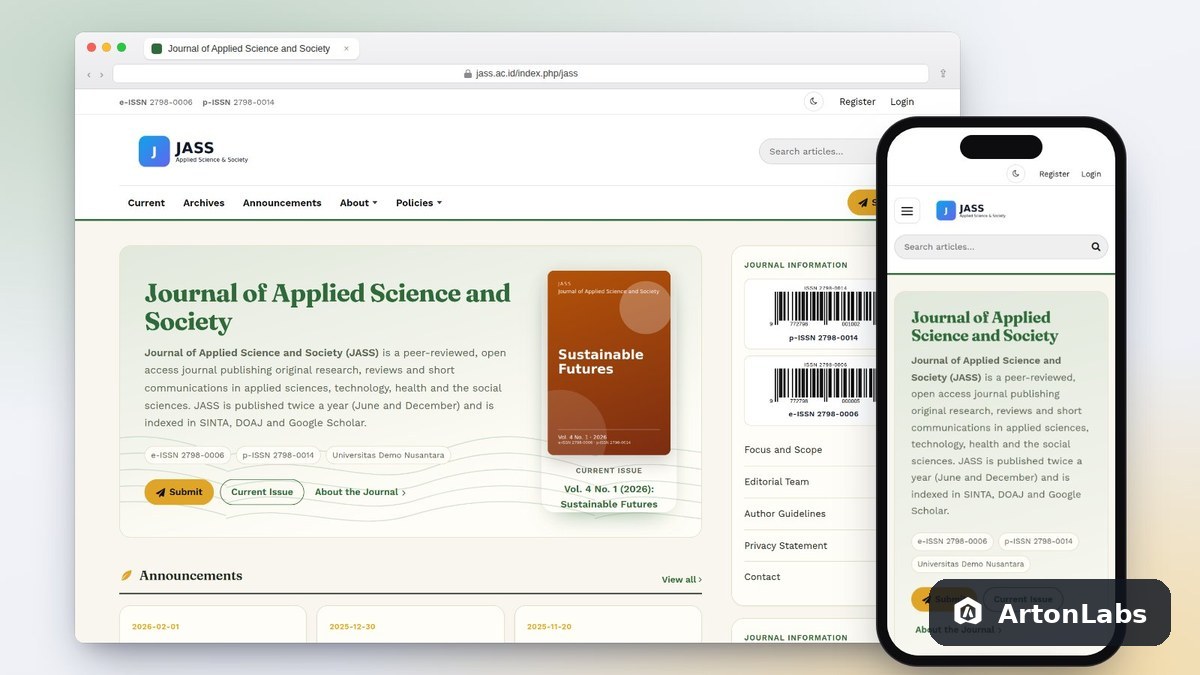Image resolution: width=1200 pixels, height=675 pixels.
Task: Select the Journal of Applied Science and Society browser tab
Action: click(x=253, y=48)
